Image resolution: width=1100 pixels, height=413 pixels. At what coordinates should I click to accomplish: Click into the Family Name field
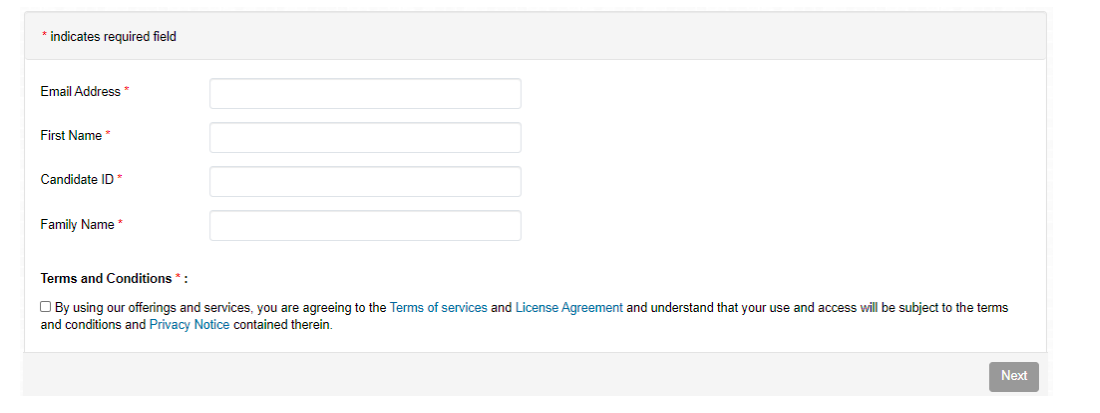365,225
